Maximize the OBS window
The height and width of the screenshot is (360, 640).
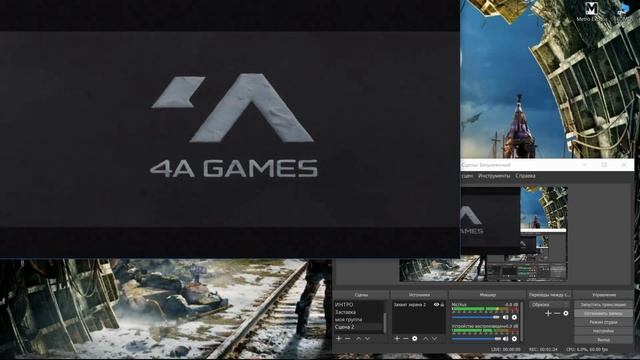pos(604,164)
